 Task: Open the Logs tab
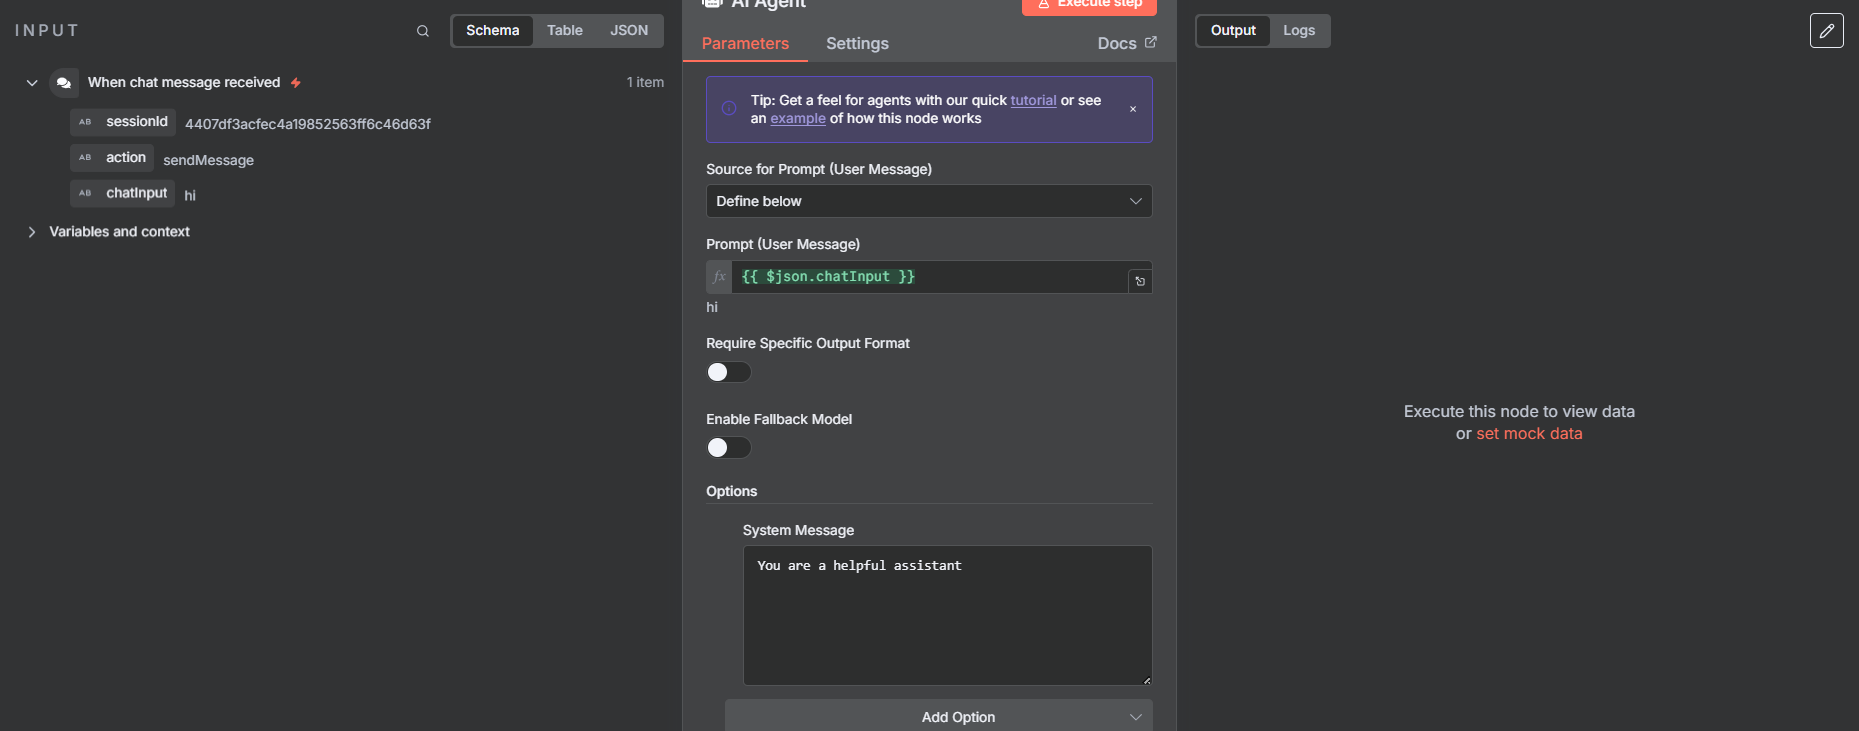coord(1299,31)
